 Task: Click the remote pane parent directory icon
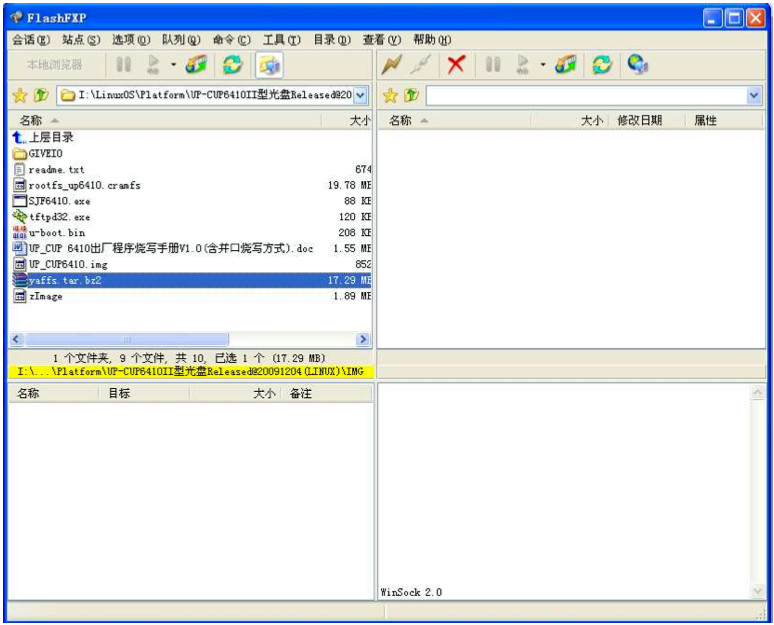(411, 95)
